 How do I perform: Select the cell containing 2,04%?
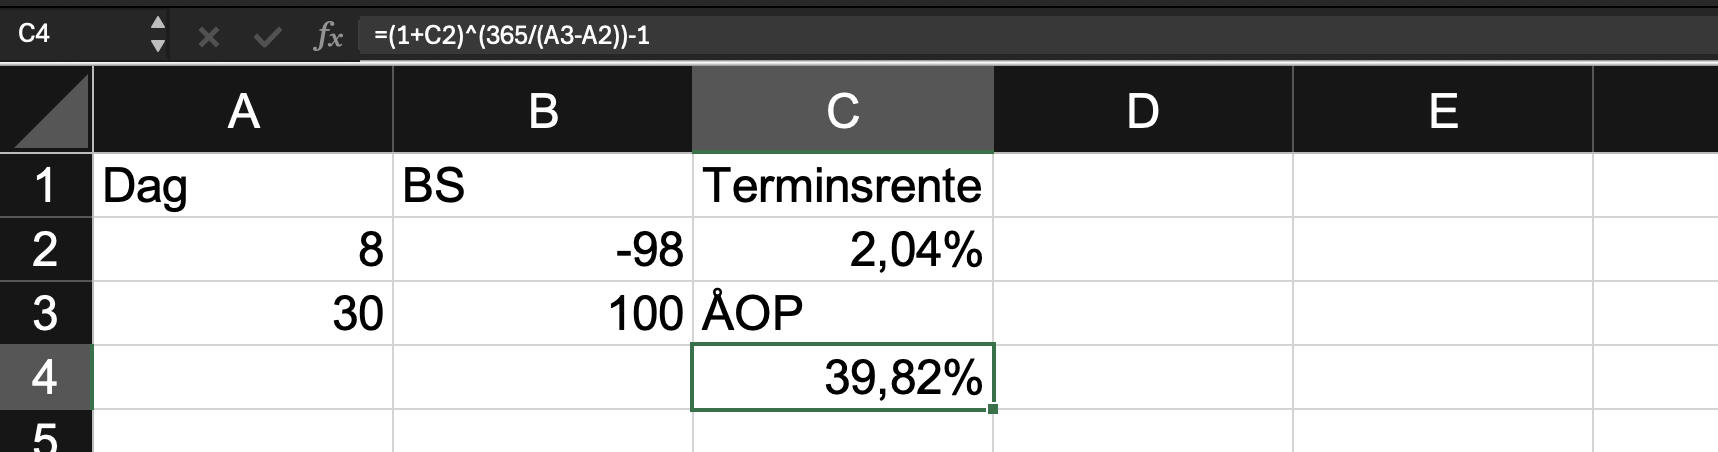click(x=843, y=249)
